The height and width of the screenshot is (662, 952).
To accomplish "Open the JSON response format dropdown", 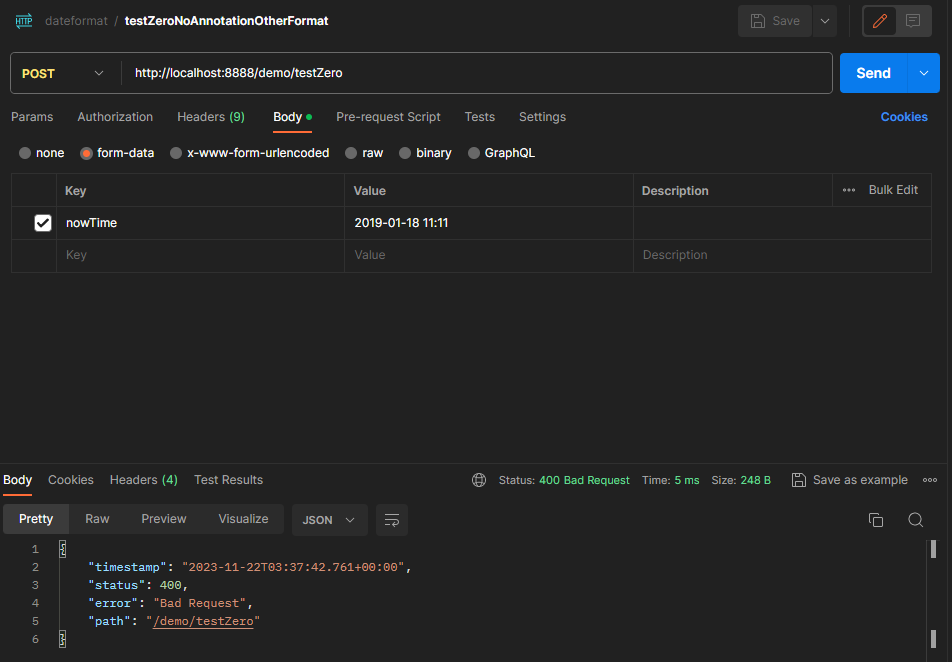I will (x=329, y=520).
